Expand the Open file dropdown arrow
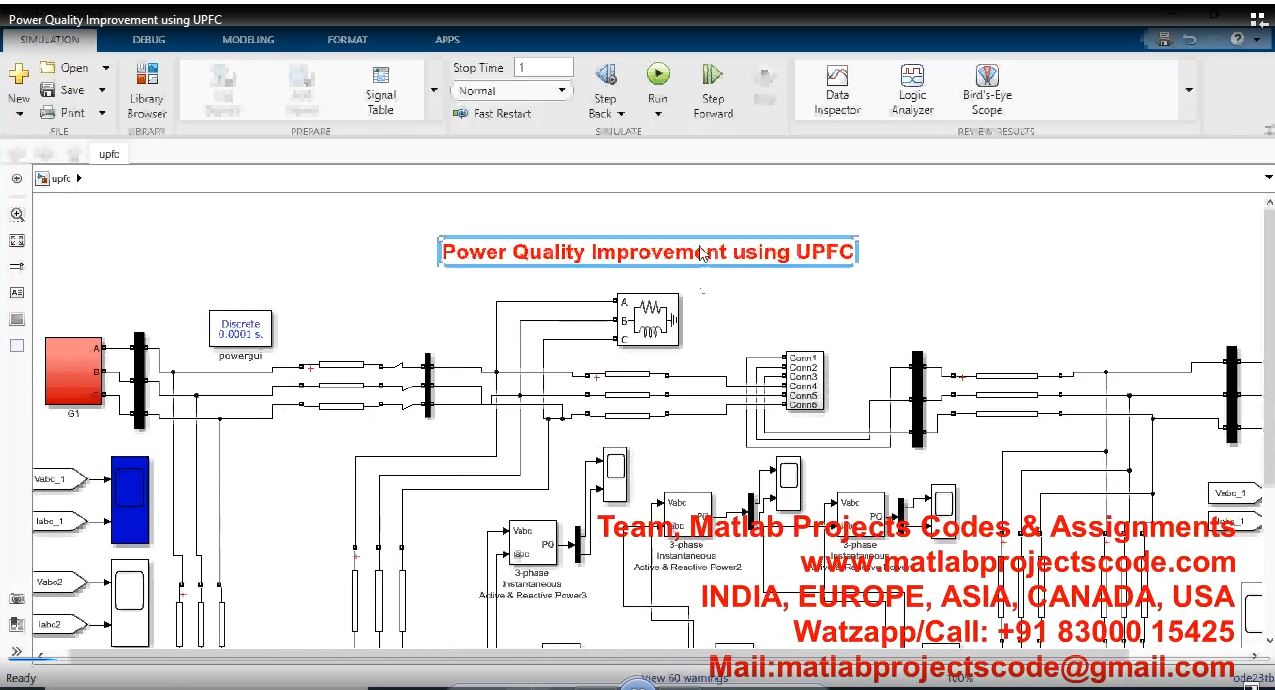Screen dimensions: 1275x690 coord(106,68)
